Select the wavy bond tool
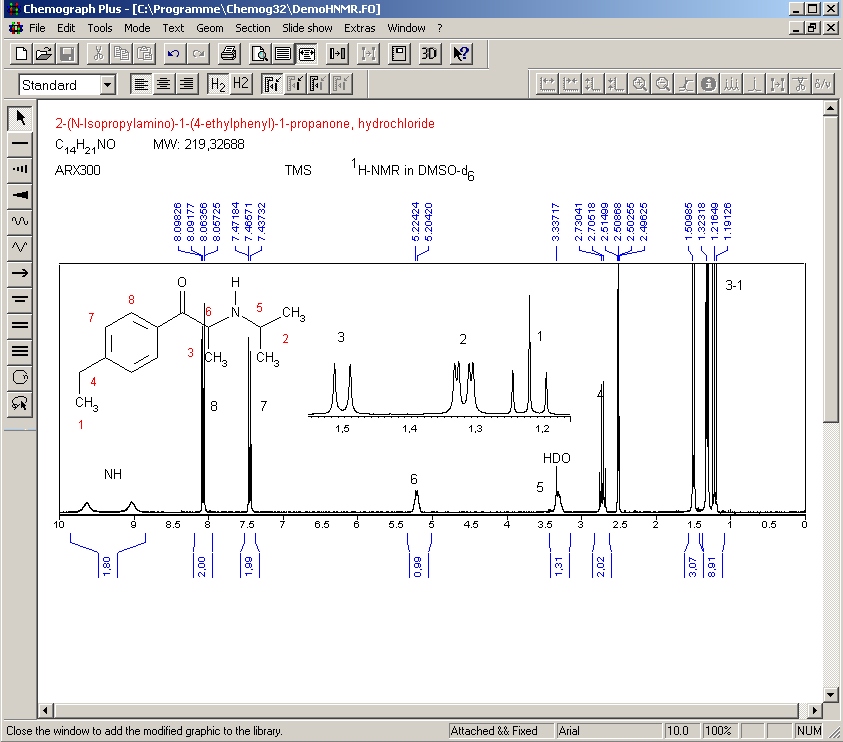Image resolution: width=843 pixels, height=742 pixels. click(20, 221)
